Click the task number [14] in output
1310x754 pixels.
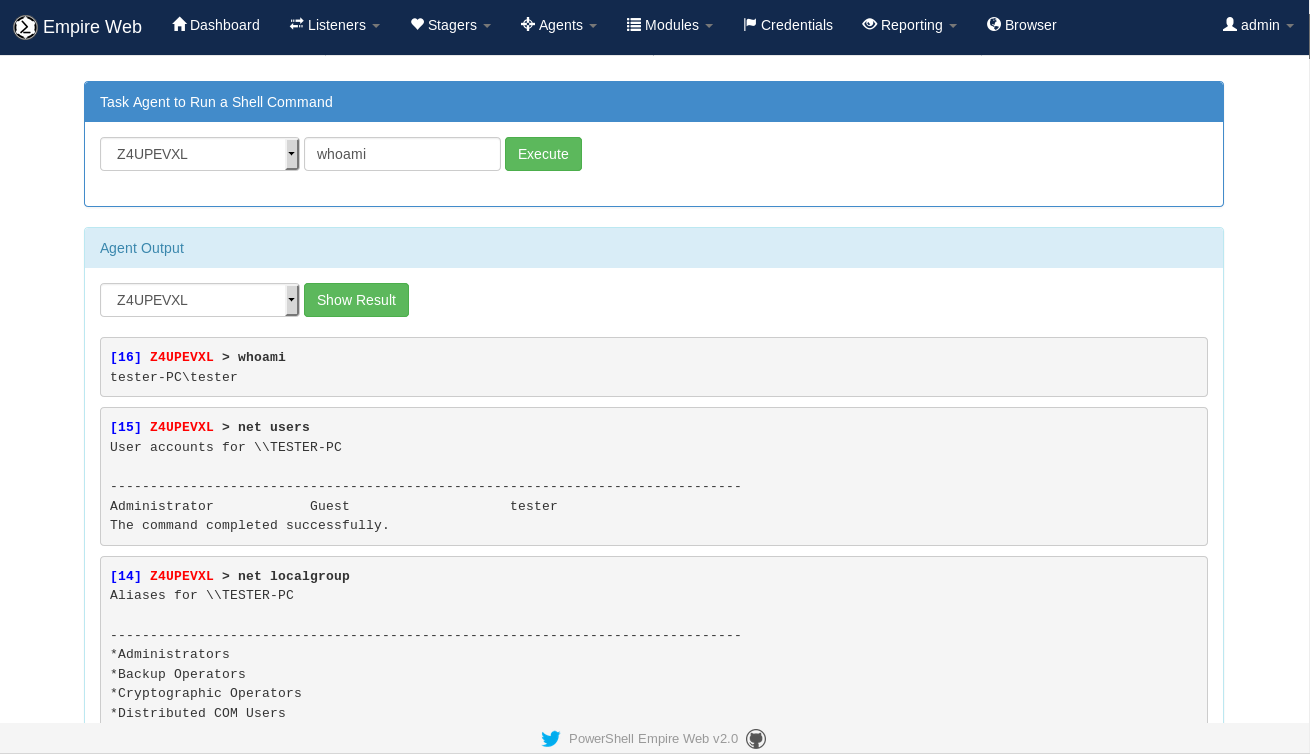coord(126,576)
